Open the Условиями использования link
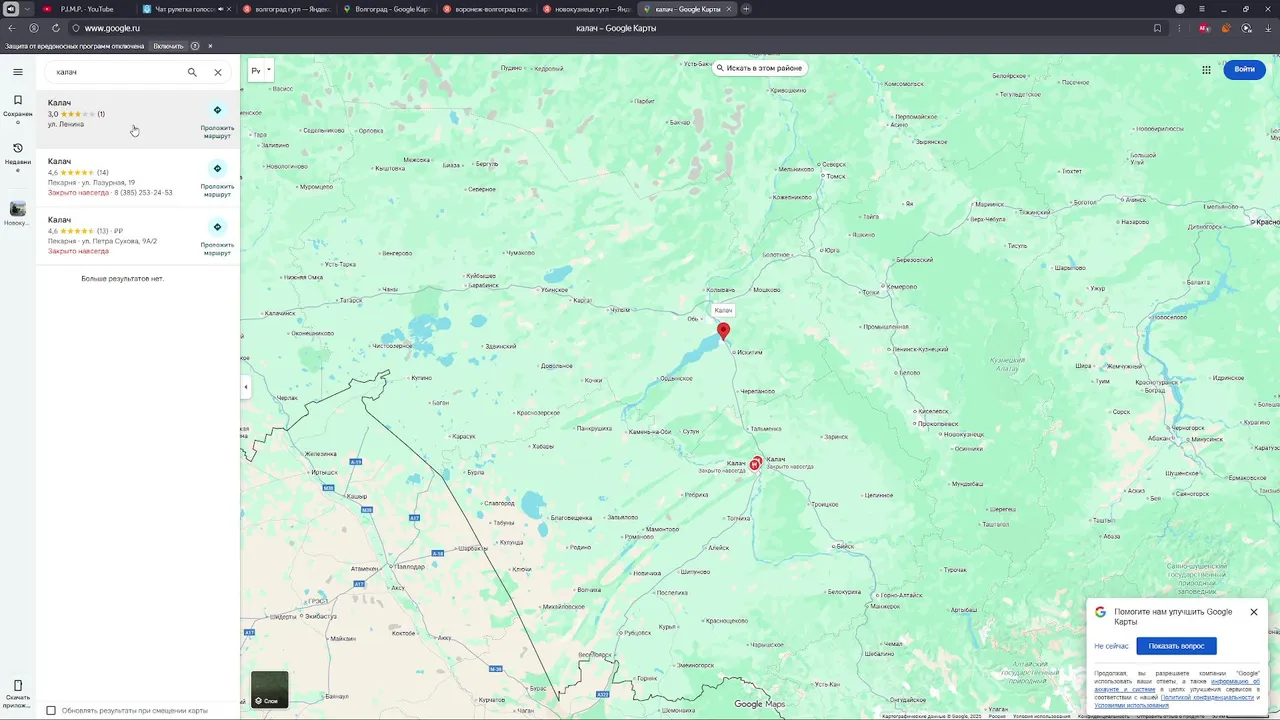1280x720 pixels. (x=1131, y=705)
